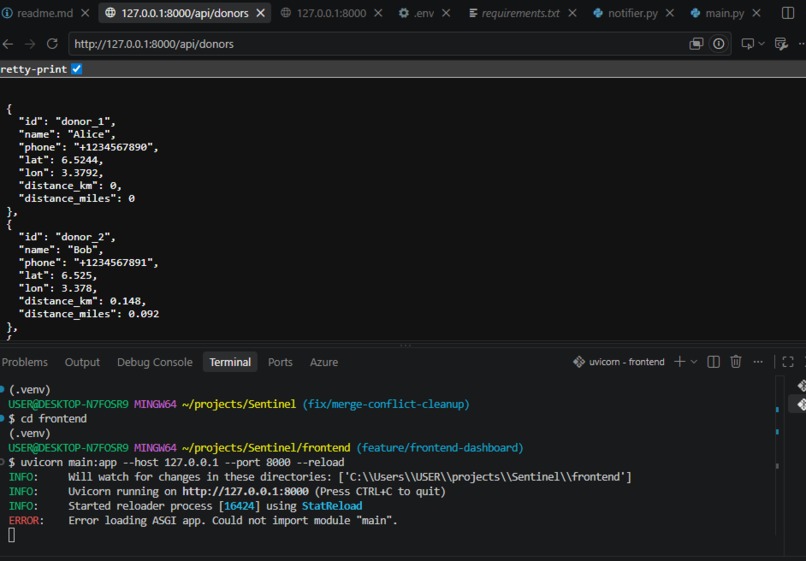Uncheck the Pretty-print checkbox
The image size is (806, 561).
pyautogui.click(x=77, y=69)
